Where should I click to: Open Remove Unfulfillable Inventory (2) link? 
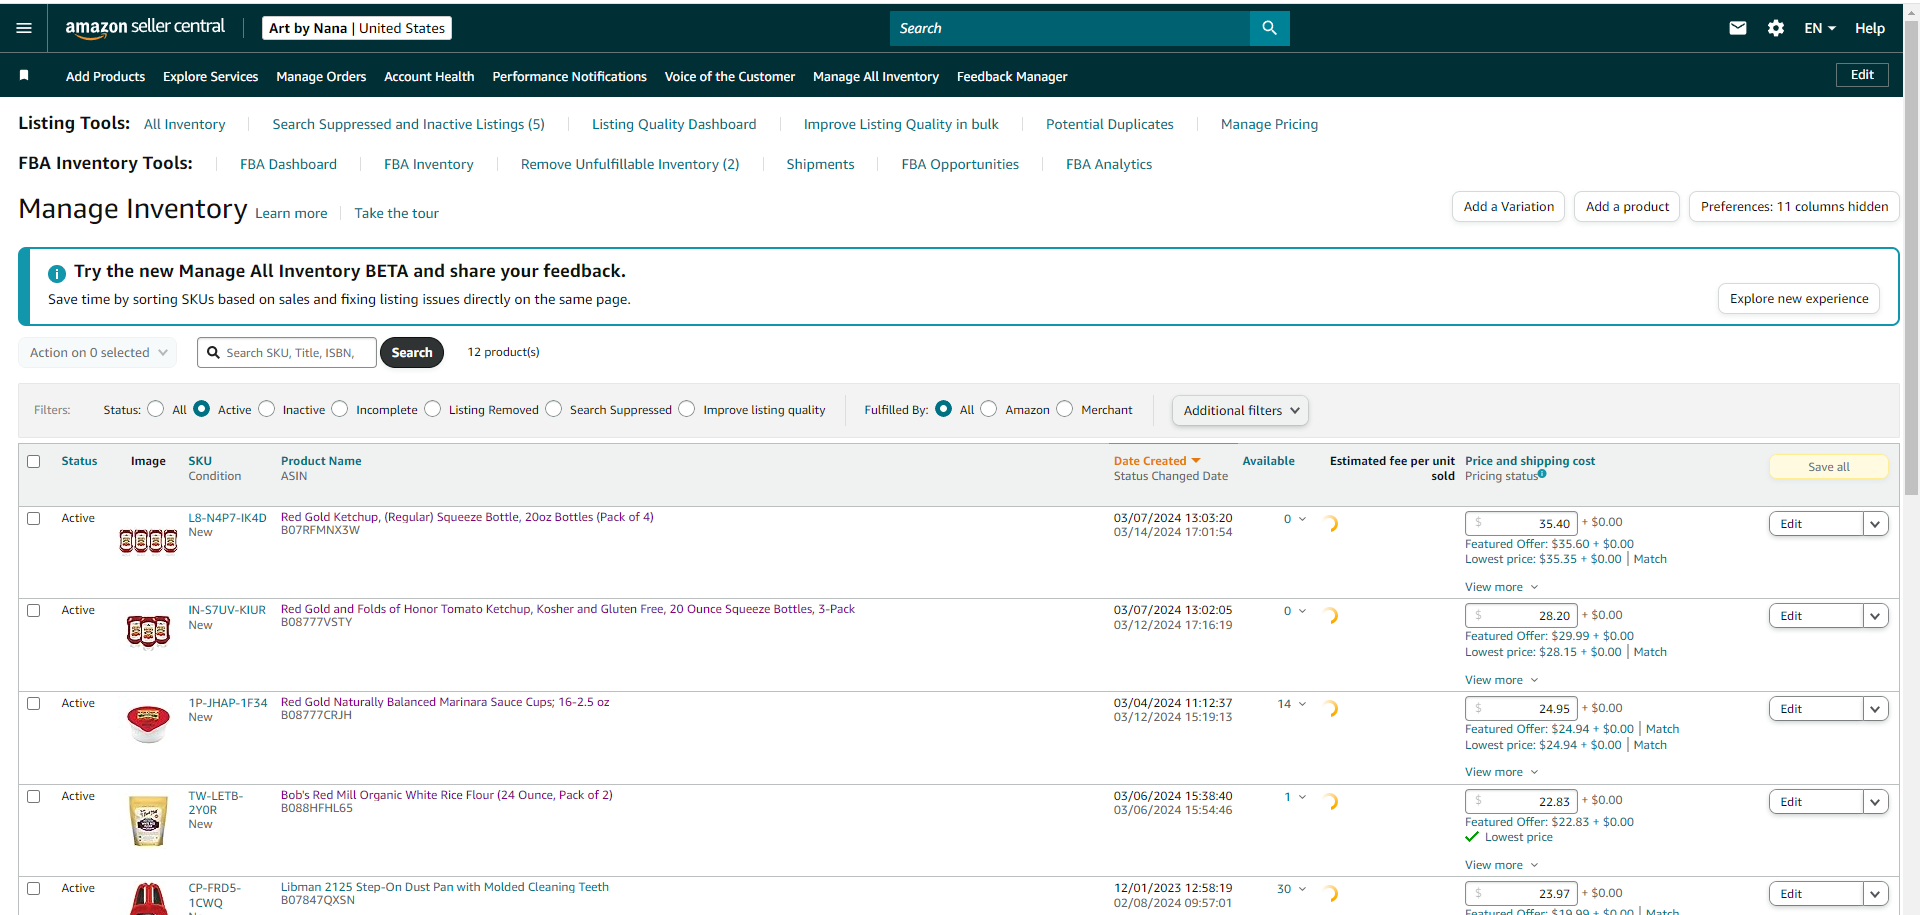[630, 164]
